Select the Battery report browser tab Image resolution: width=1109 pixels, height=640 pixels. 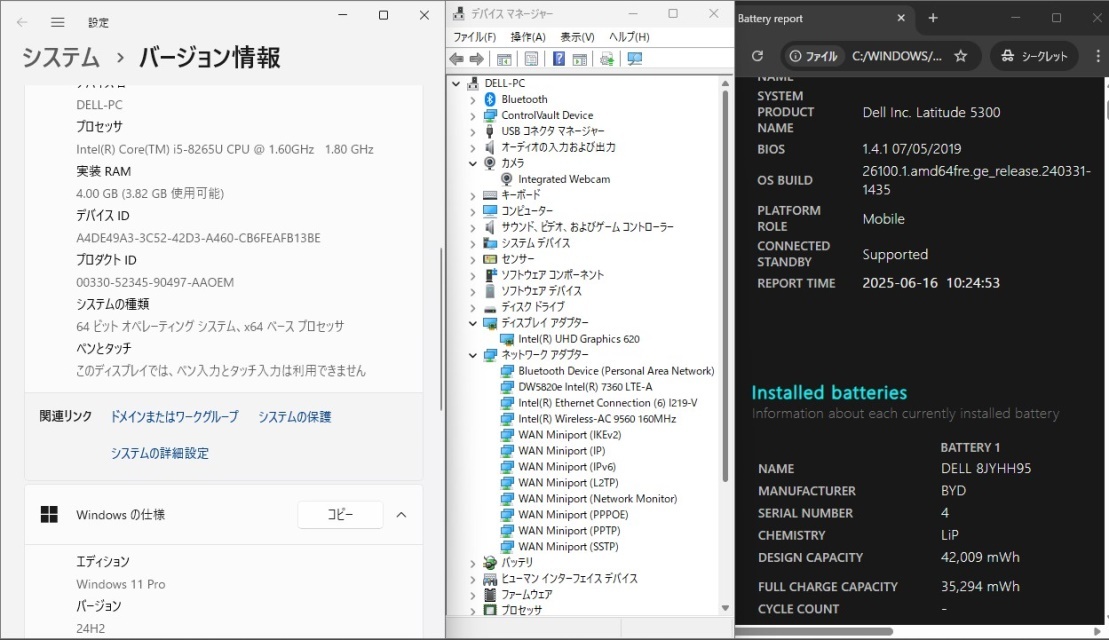820,18
